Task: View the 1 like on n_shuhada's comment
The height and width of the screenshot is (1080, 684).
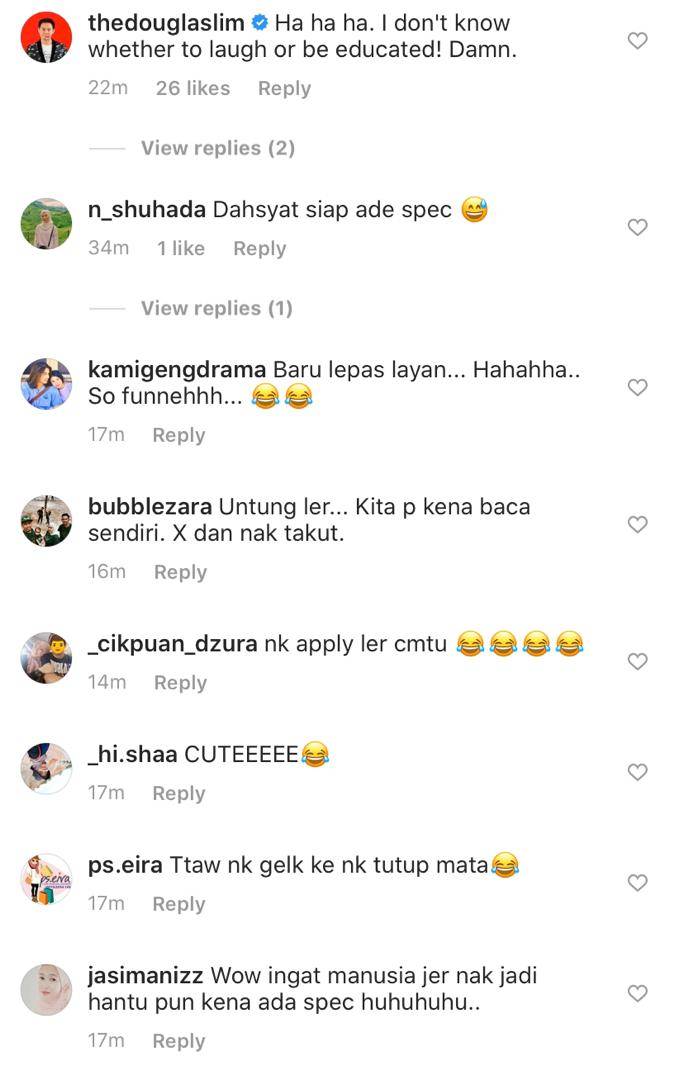Action: coord(180,248)
